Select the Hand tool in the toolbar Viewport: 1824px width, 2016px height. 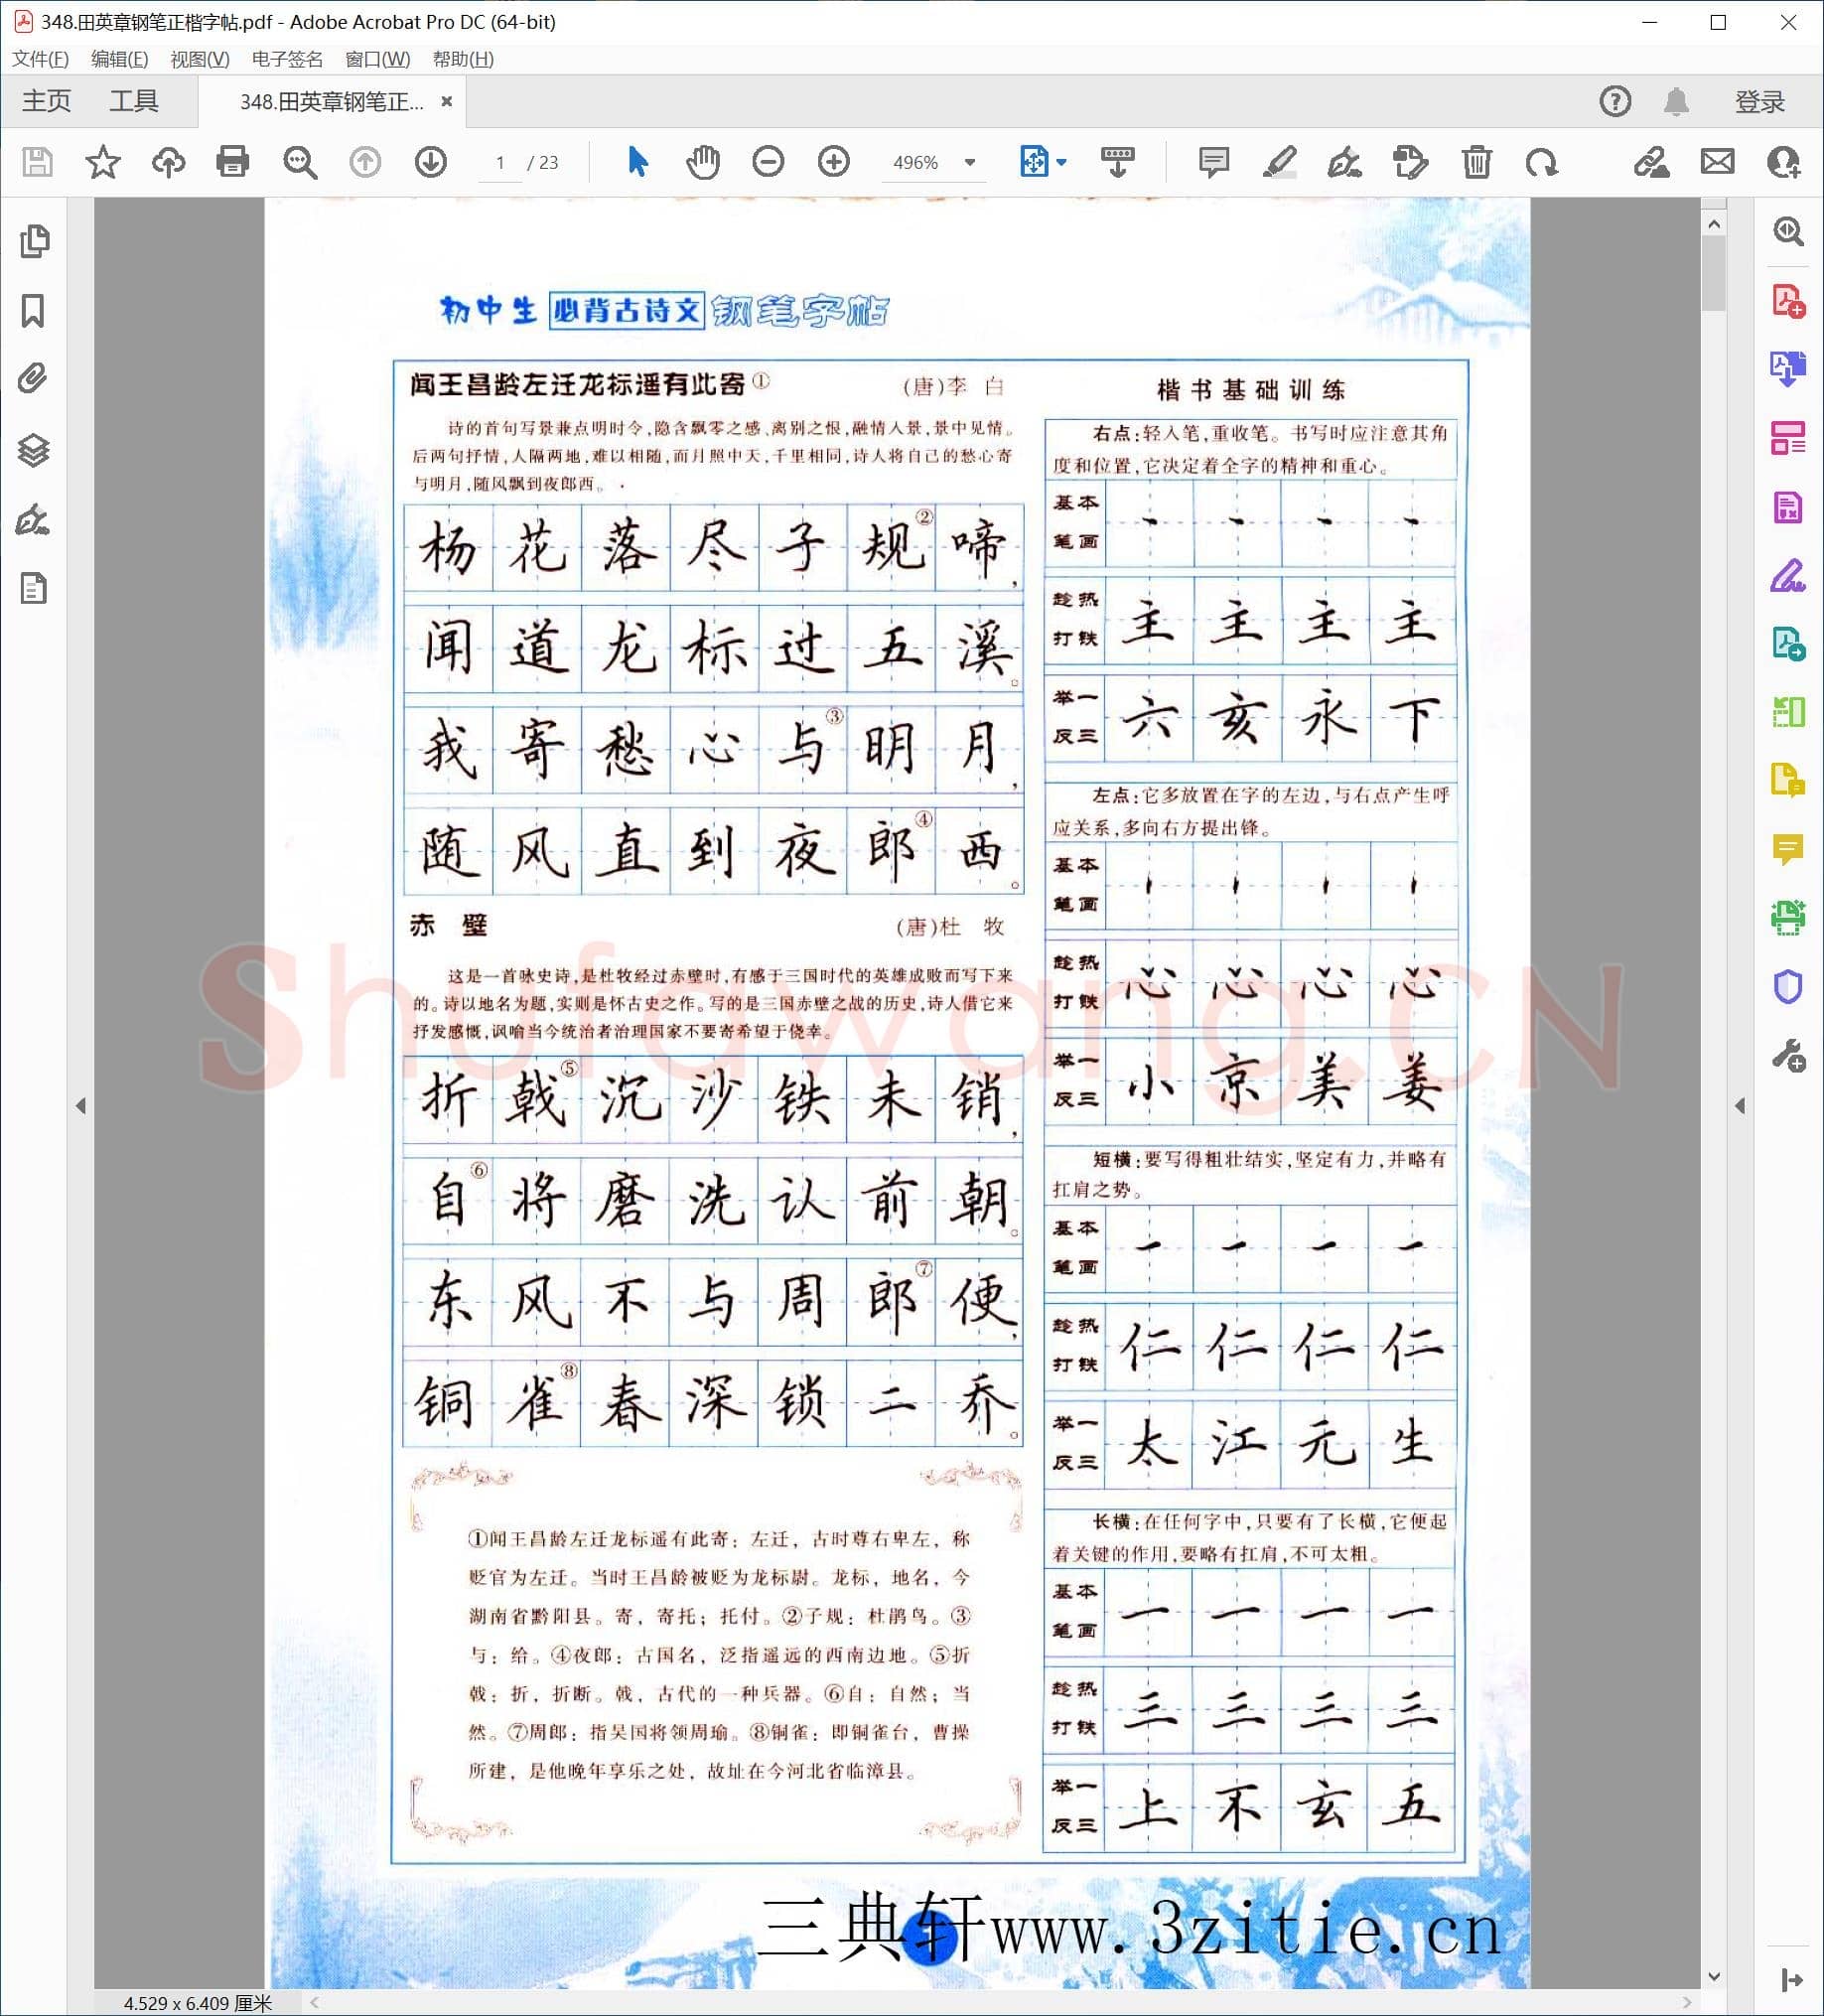click(703, 161)
